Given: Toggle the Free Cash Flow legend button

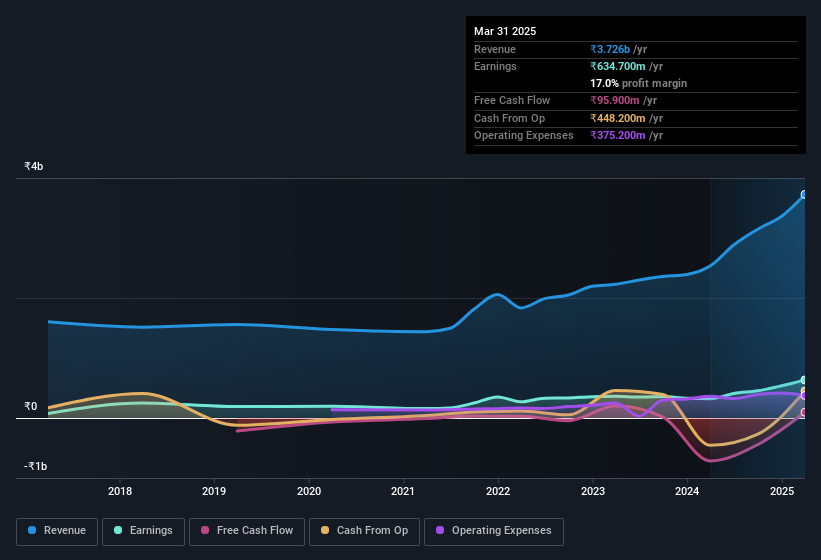Looking at the screenshot, I should click(247, 532).
